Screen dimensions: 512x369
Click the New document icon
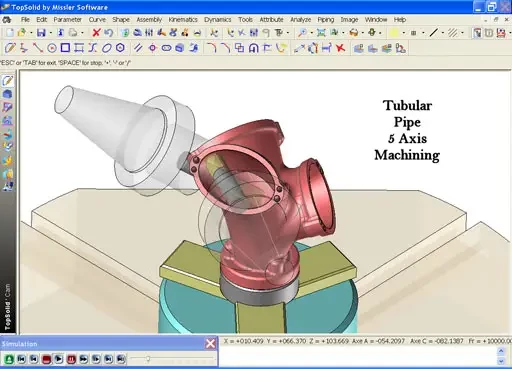click(10, 33)
